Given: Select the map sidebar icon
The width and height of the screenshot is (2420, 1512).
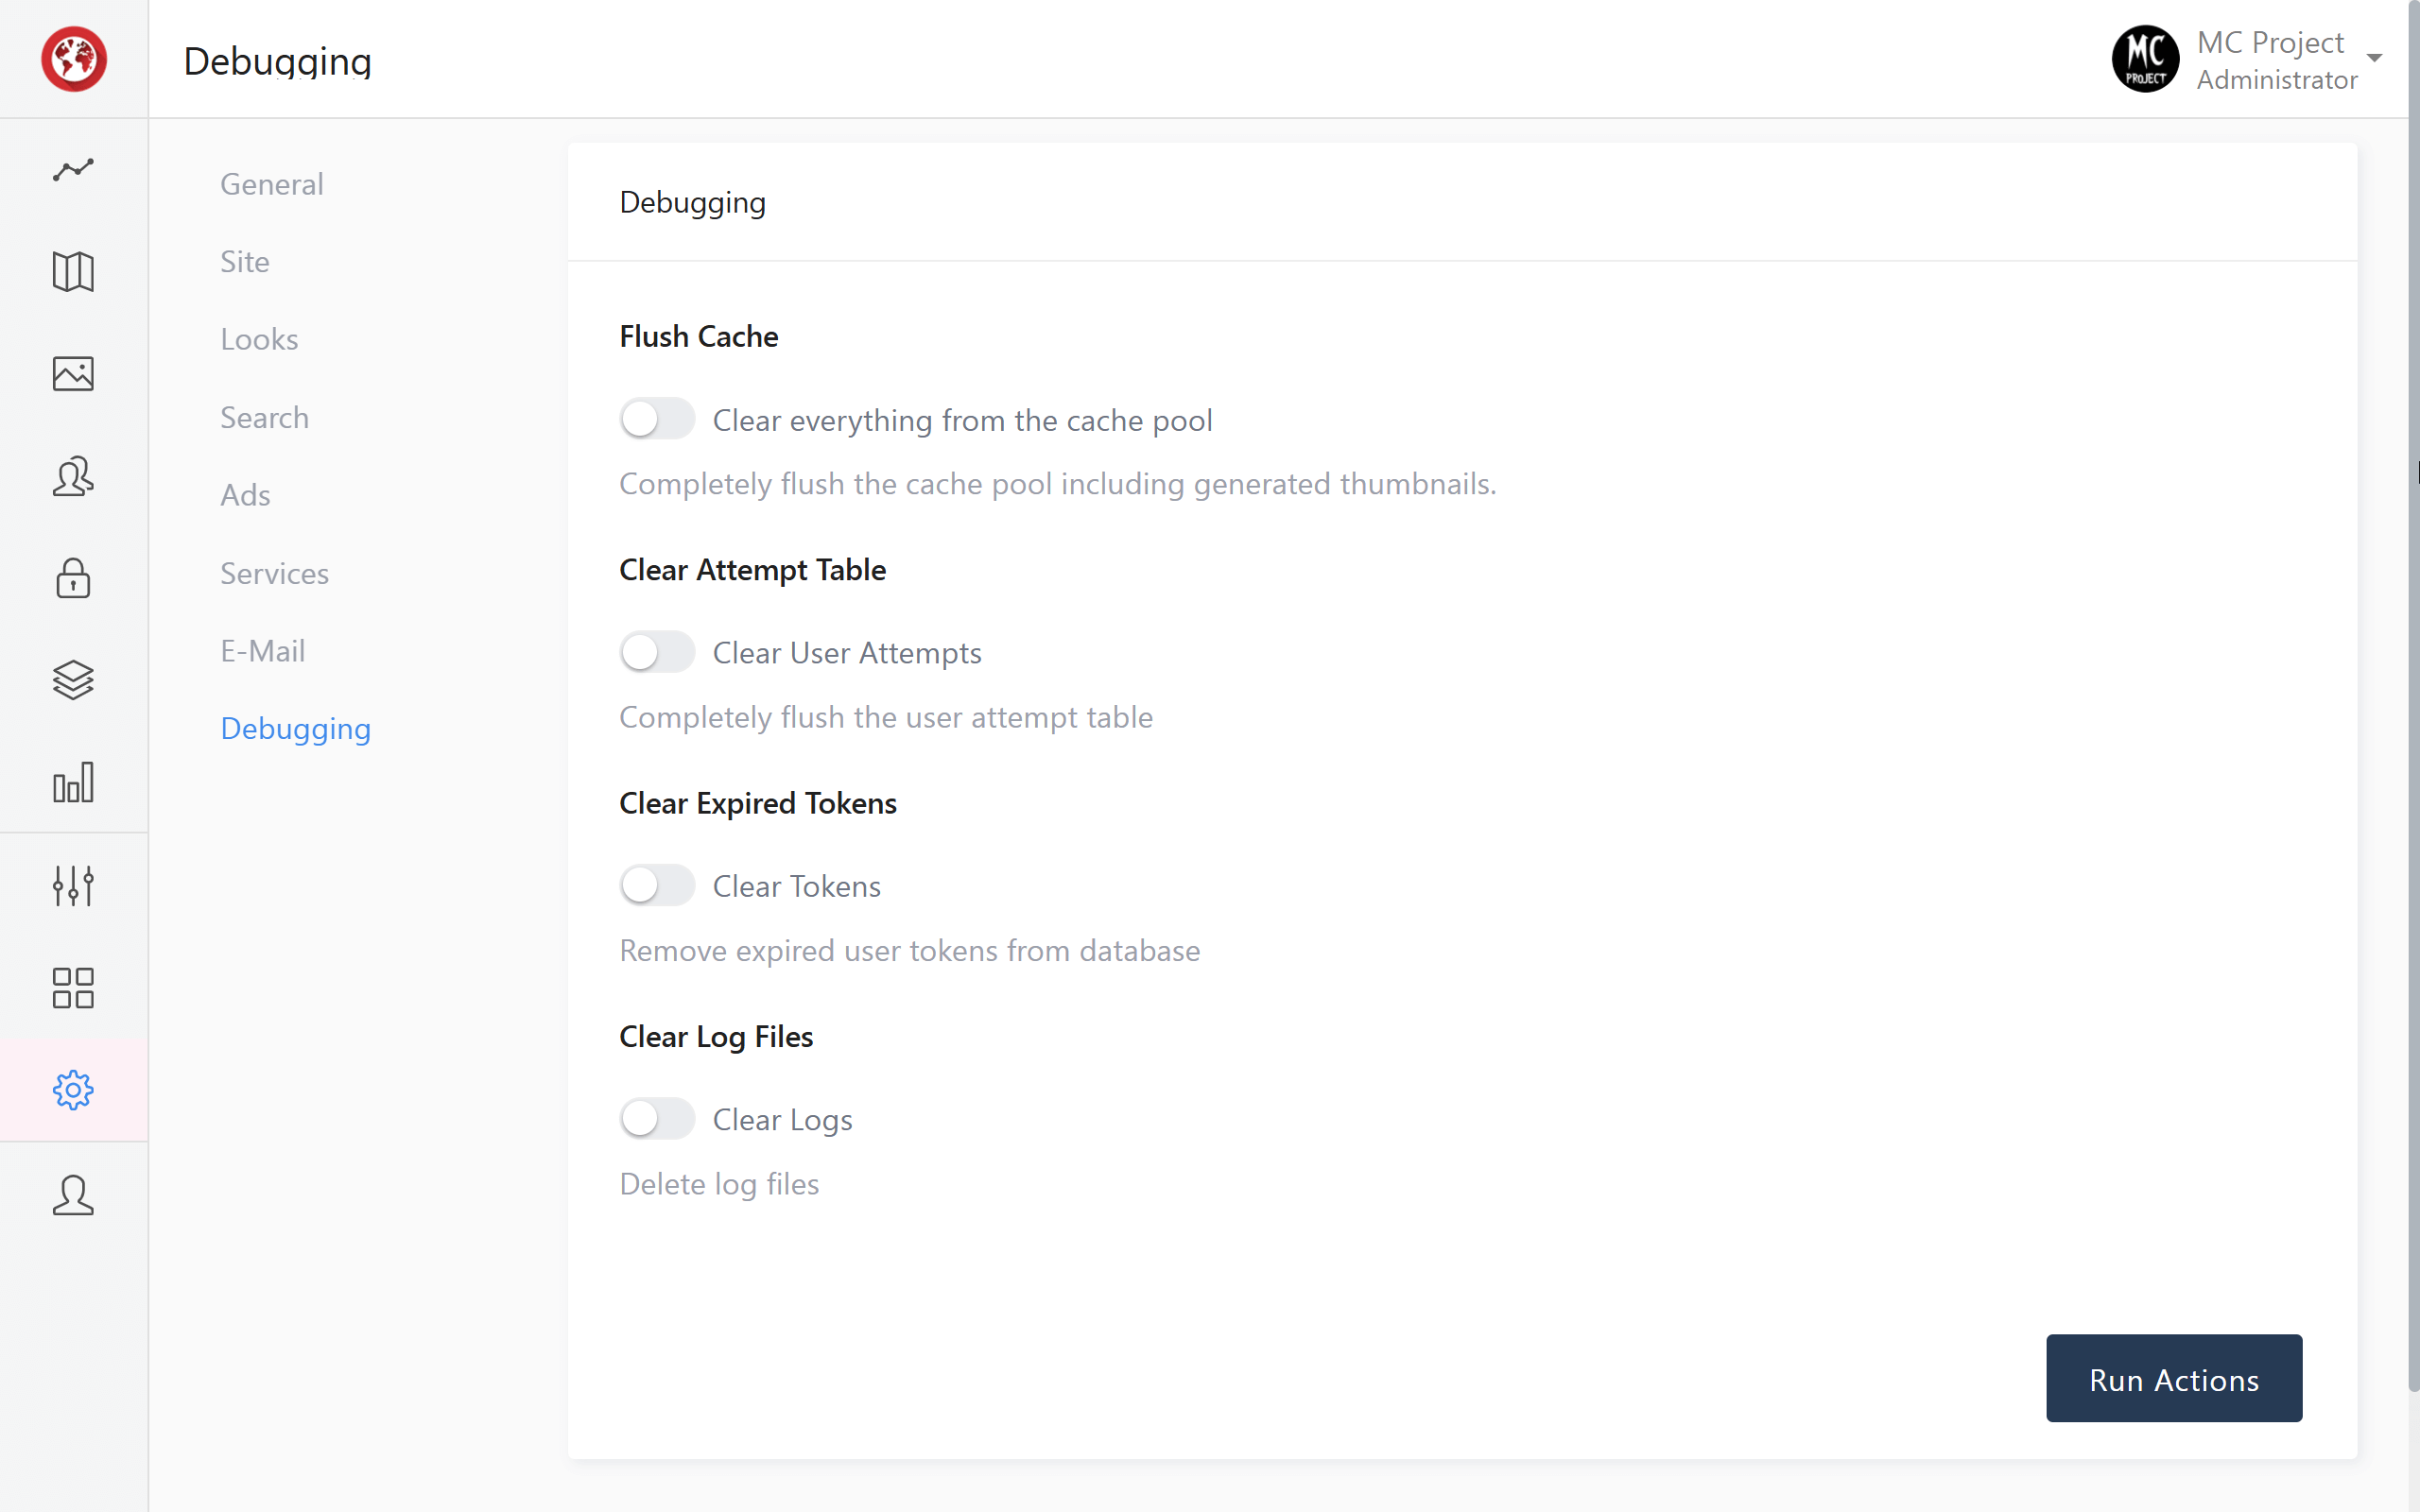Looking at the screenshot, I should 73,272.
